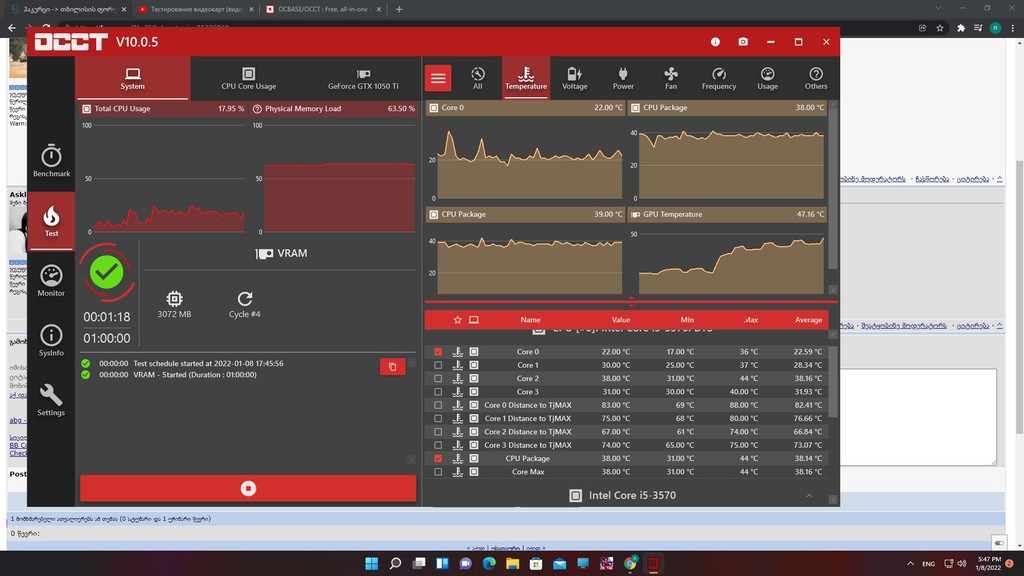Open SysInfo from the left sidebar
This screenshot has width=1024, height=576.
(x=51, y=341)
